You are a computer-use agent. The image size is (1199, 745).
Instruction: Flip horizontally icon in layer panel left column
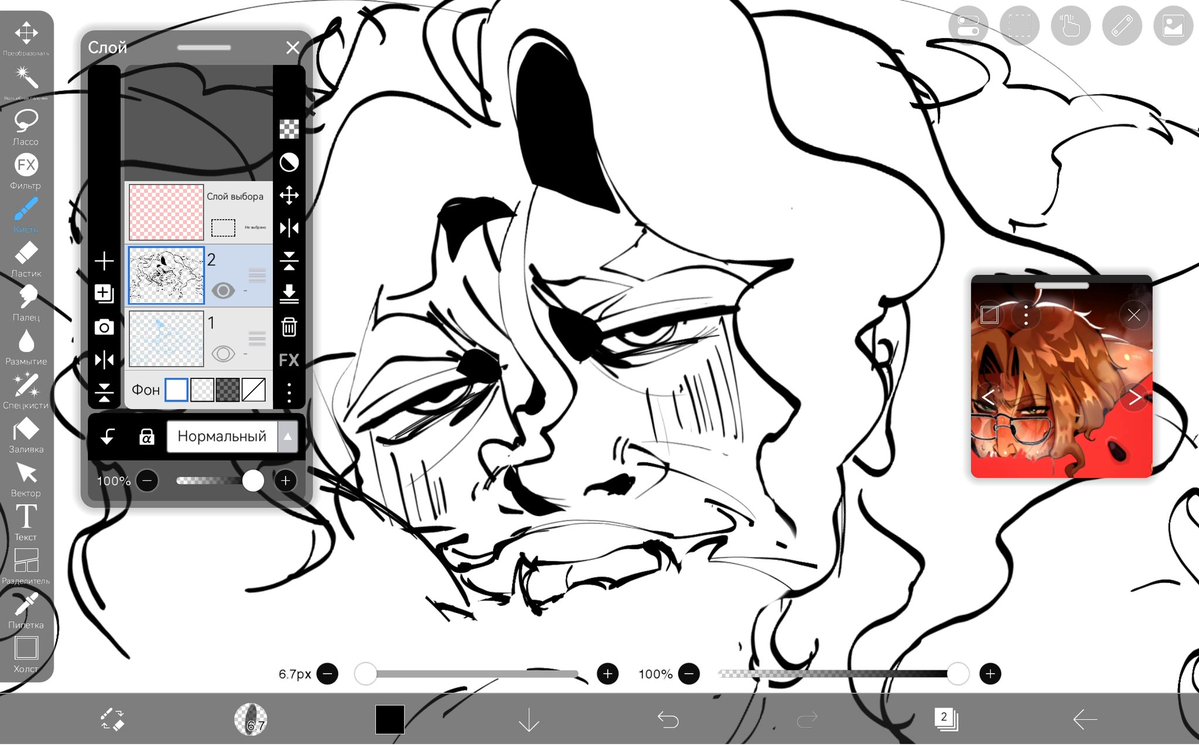[x=104, y=359]
